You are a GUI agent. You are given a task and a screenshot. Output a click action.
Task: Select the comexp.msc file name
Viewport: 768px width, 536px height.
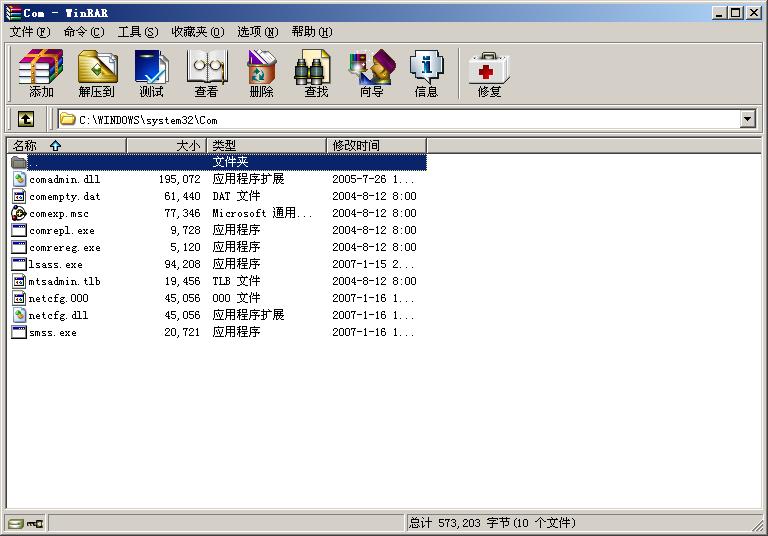59,214
